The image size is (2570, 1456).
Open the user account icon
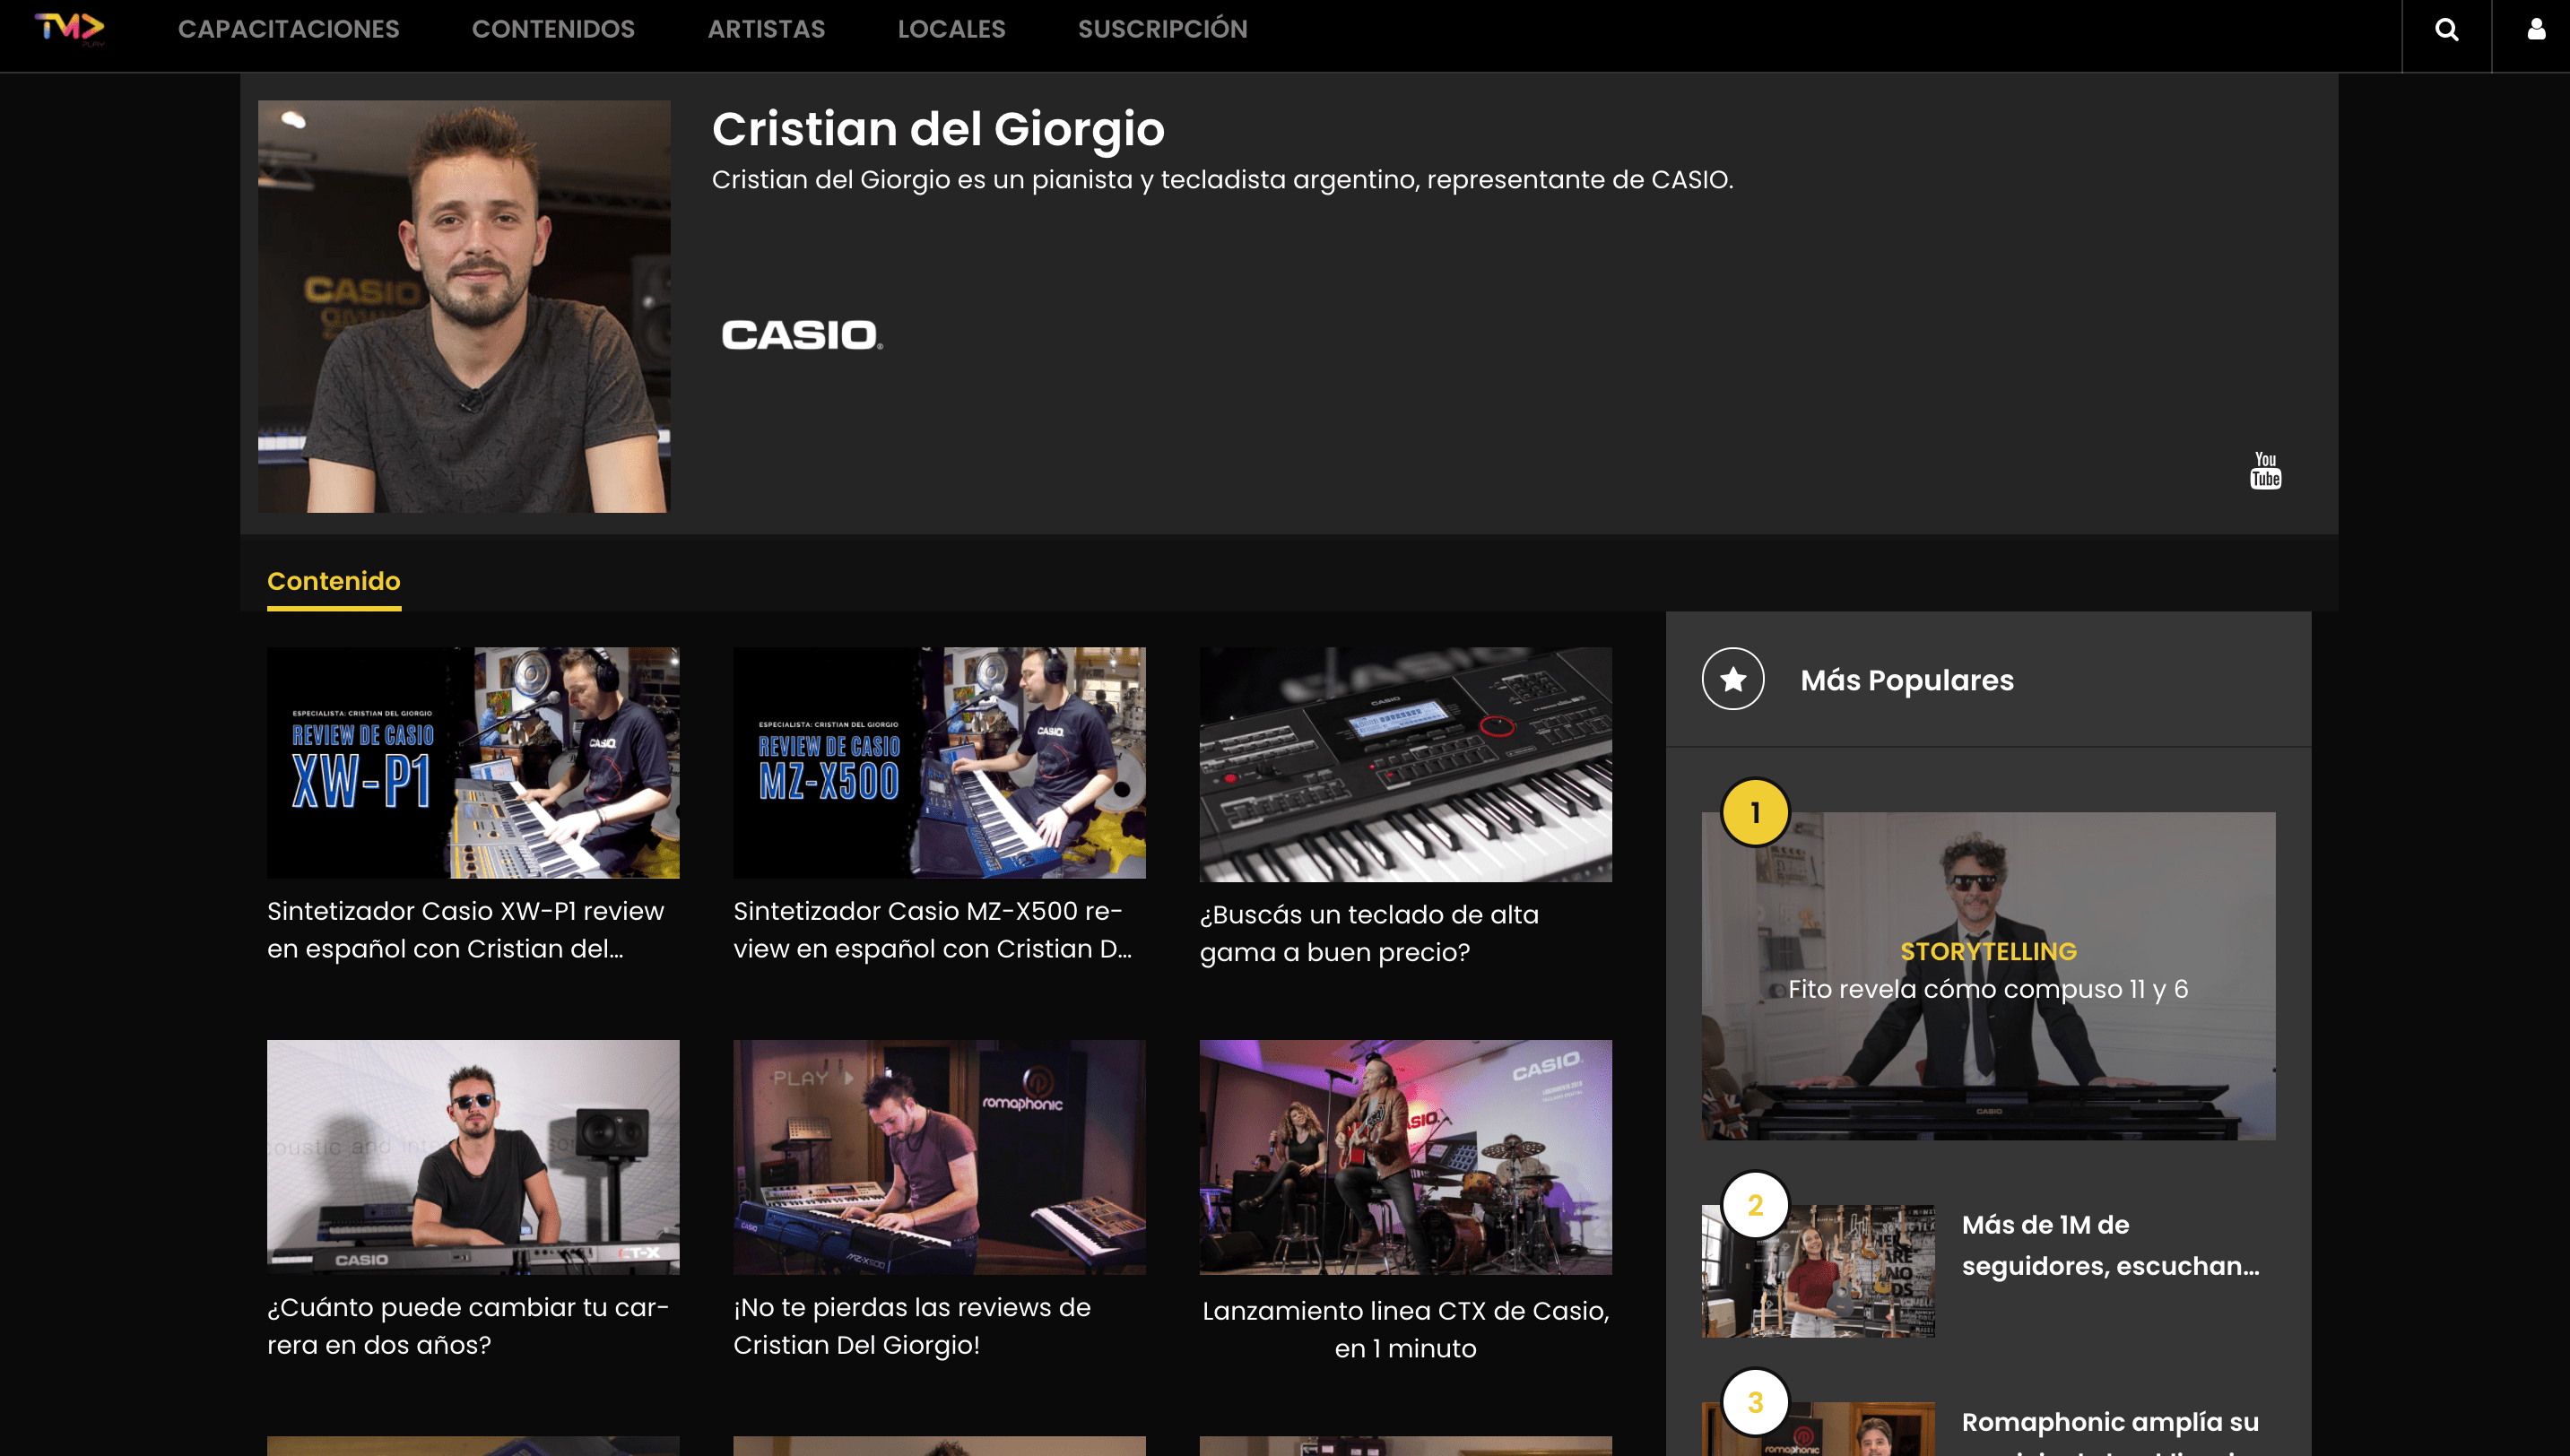pos(2536,30)
